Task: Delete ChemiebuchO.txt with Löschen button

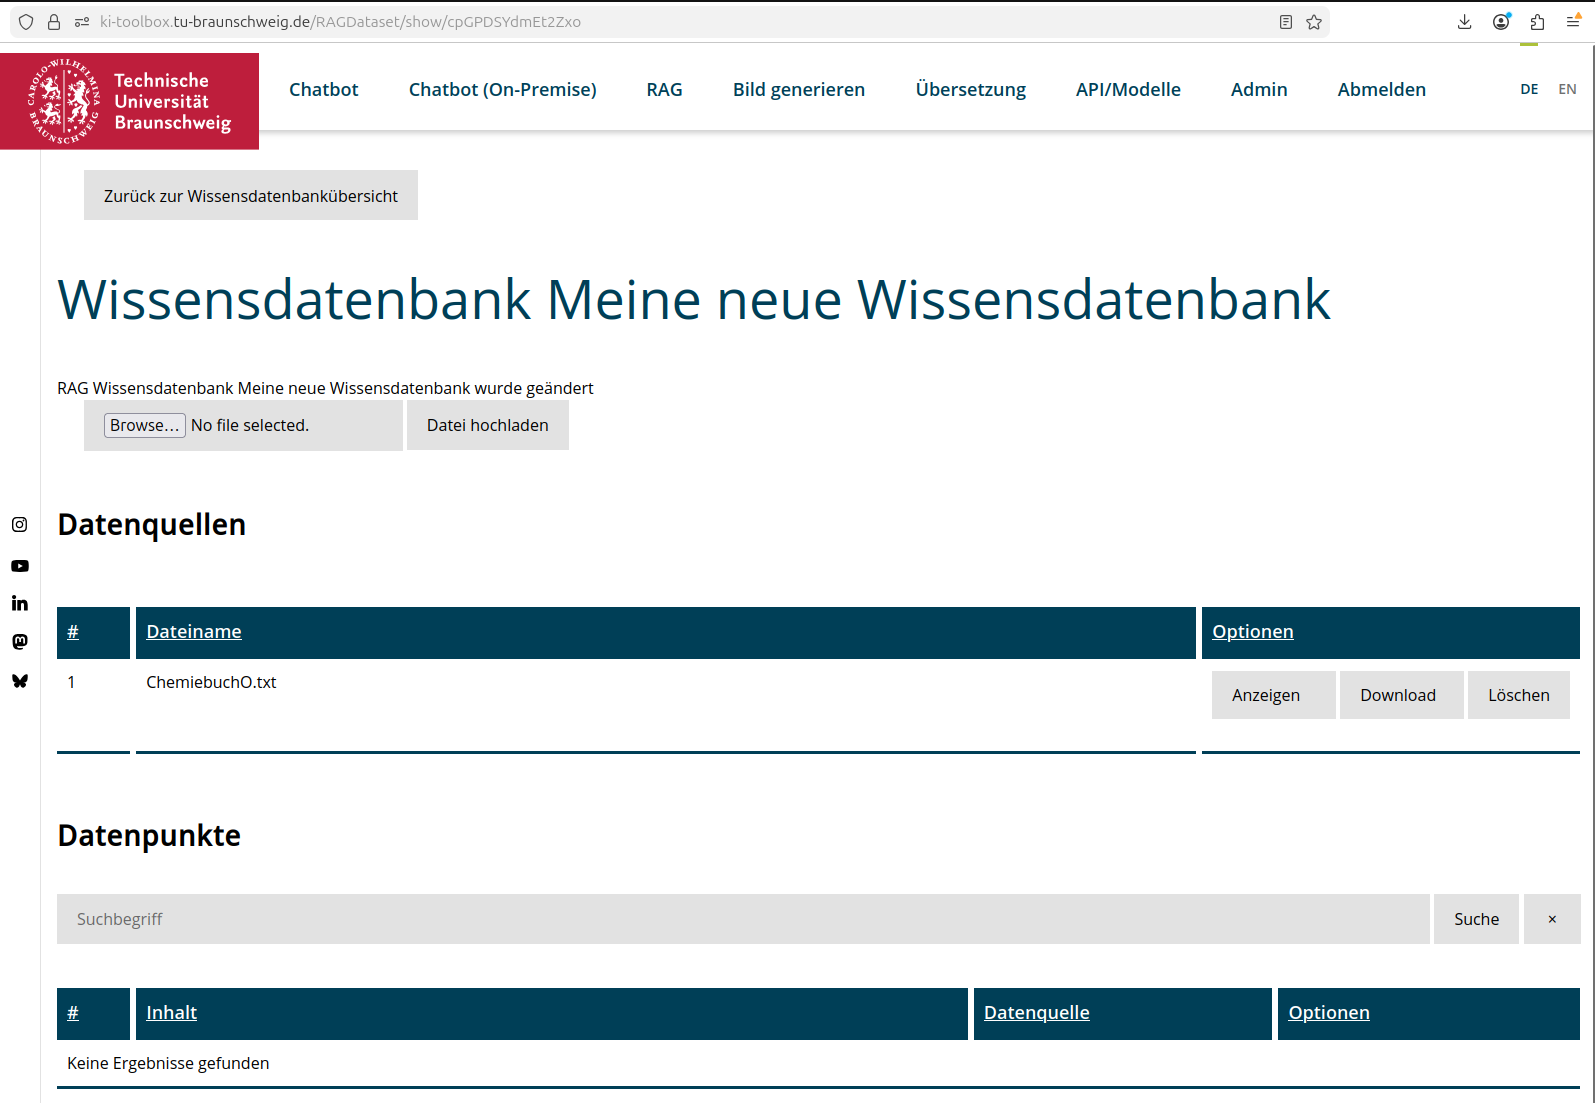Action: tap(1518, 695)
